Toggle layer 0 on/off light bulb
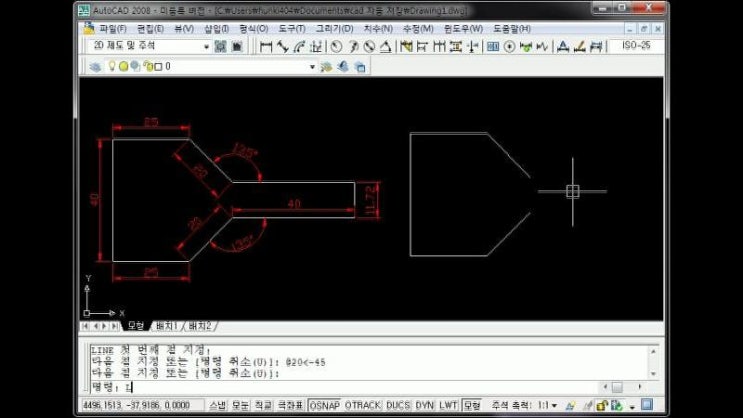 pos(112,66)
